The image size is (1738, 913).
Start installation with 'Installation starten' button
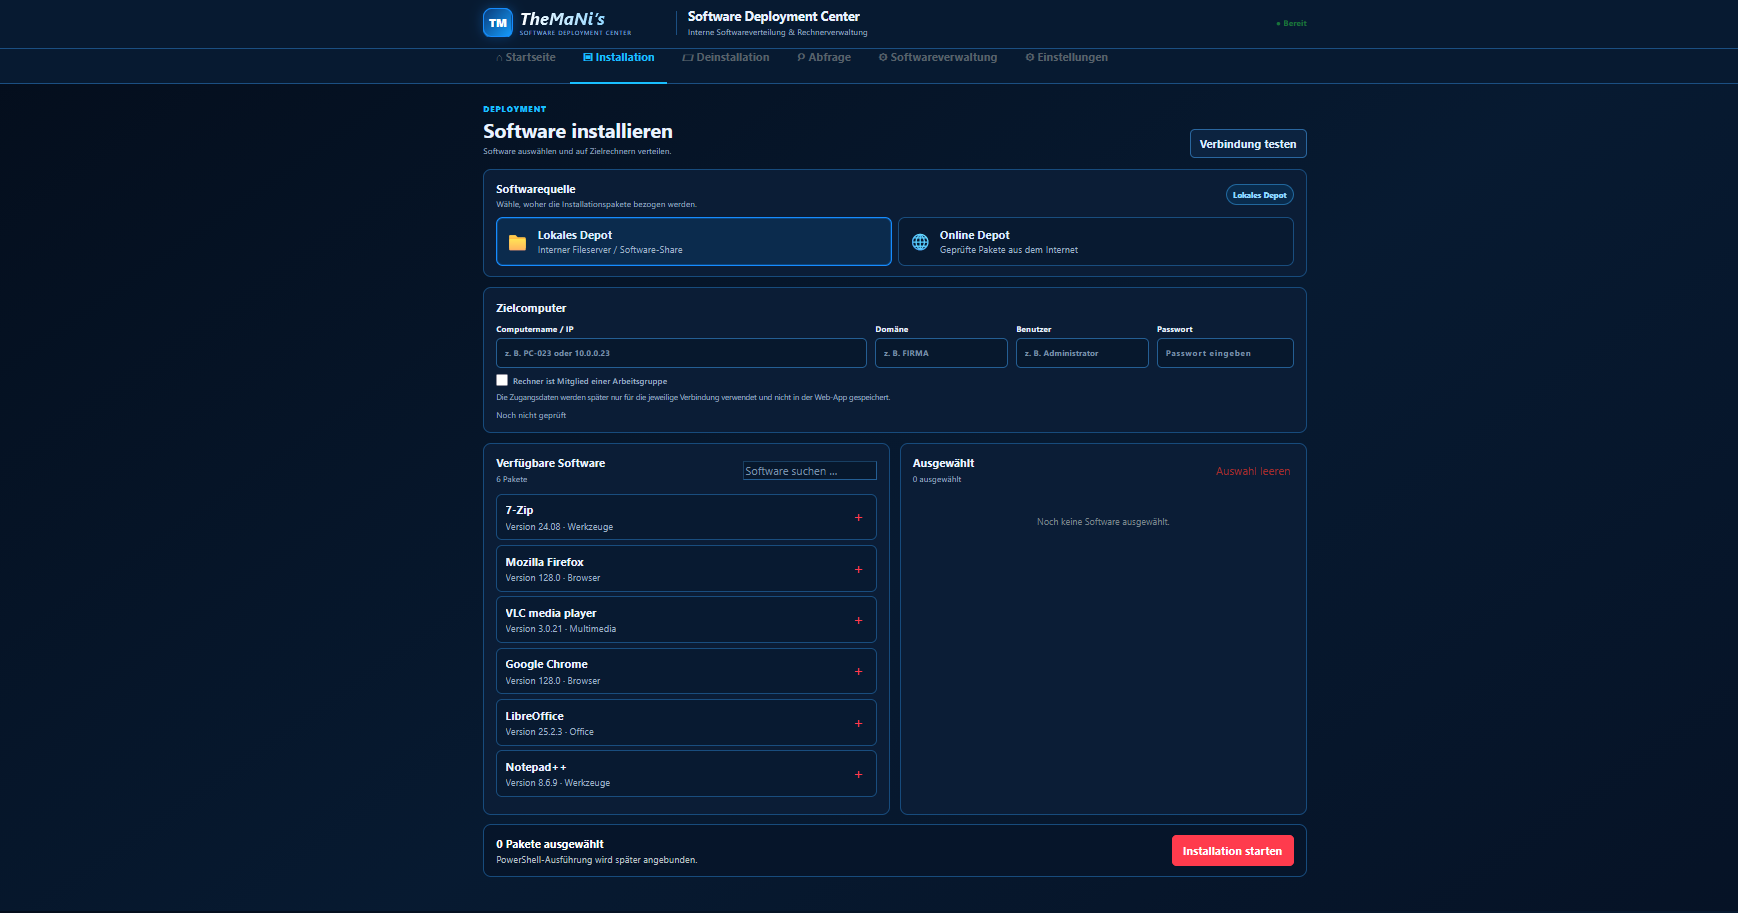1232,851
